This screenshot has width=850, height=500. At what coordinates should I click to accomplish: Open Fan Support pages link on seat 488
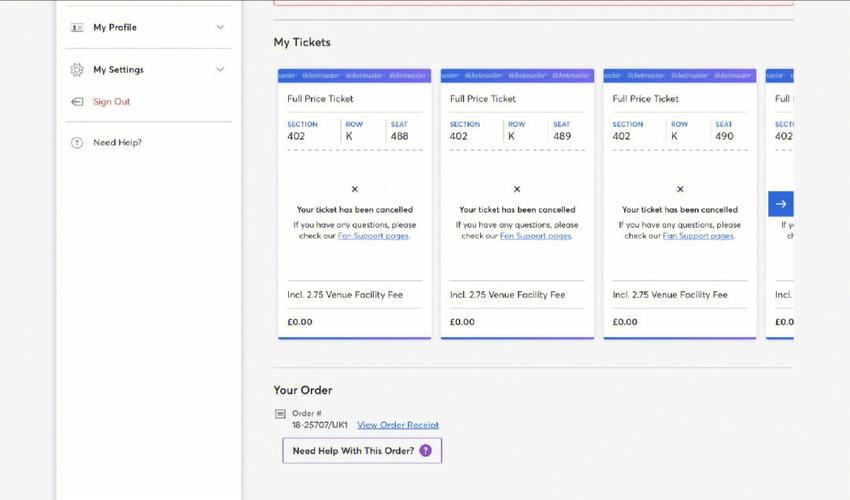point(373,236)
